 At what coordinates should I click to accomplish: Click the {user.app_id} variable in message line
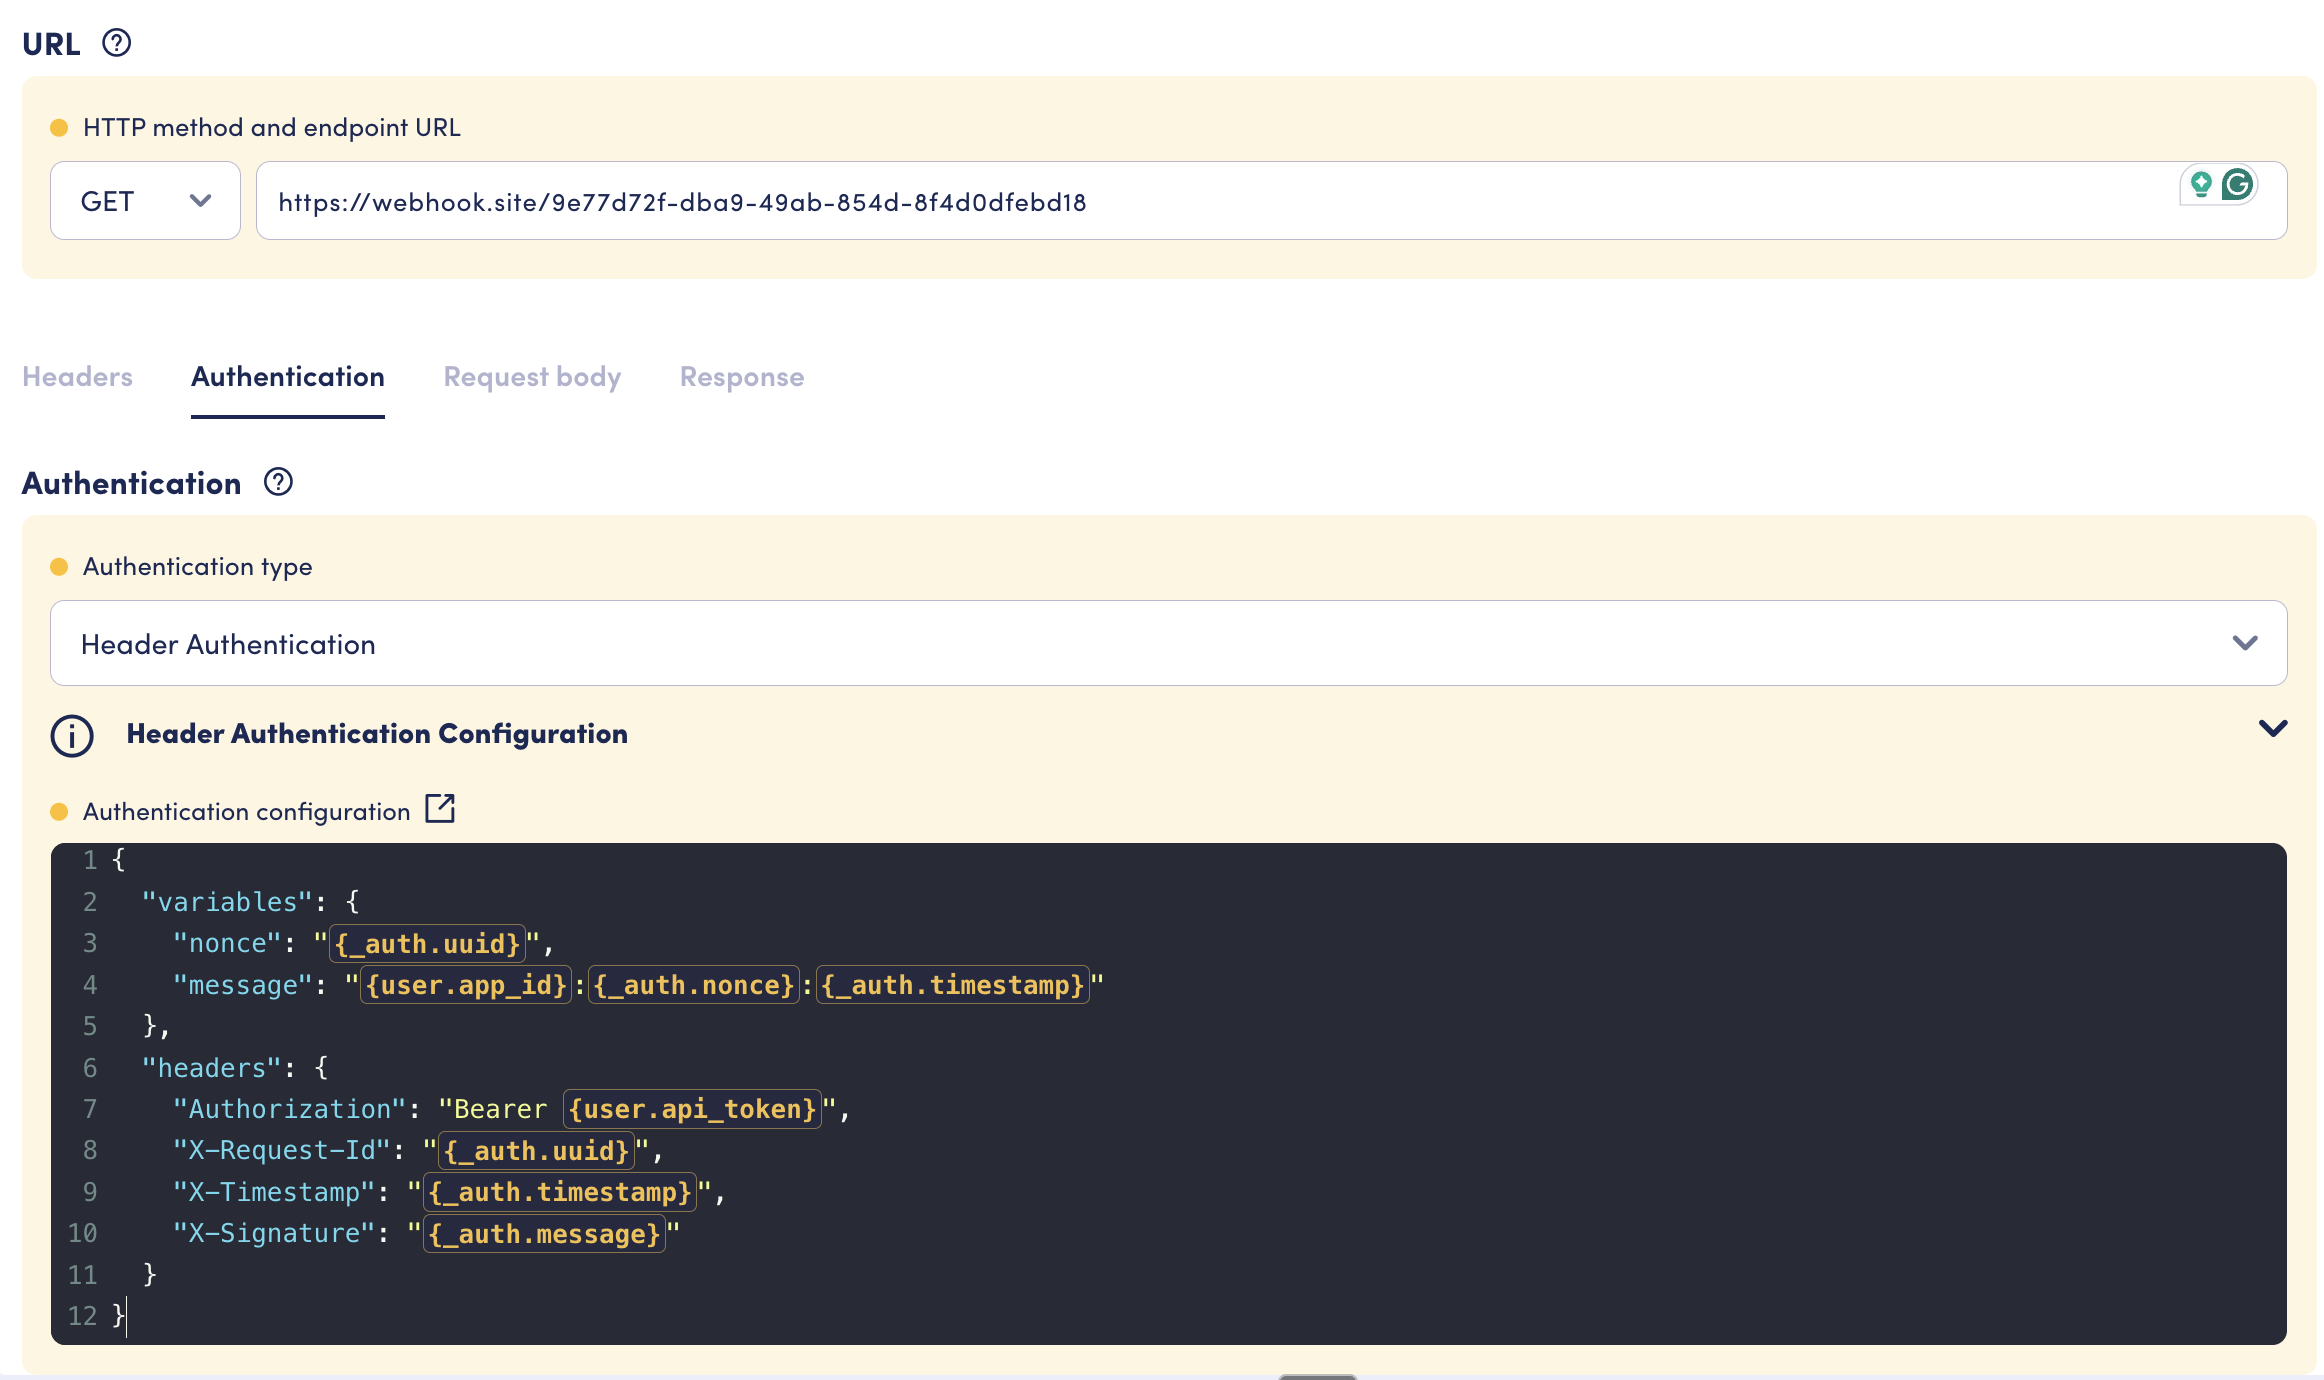pos(466,985)
